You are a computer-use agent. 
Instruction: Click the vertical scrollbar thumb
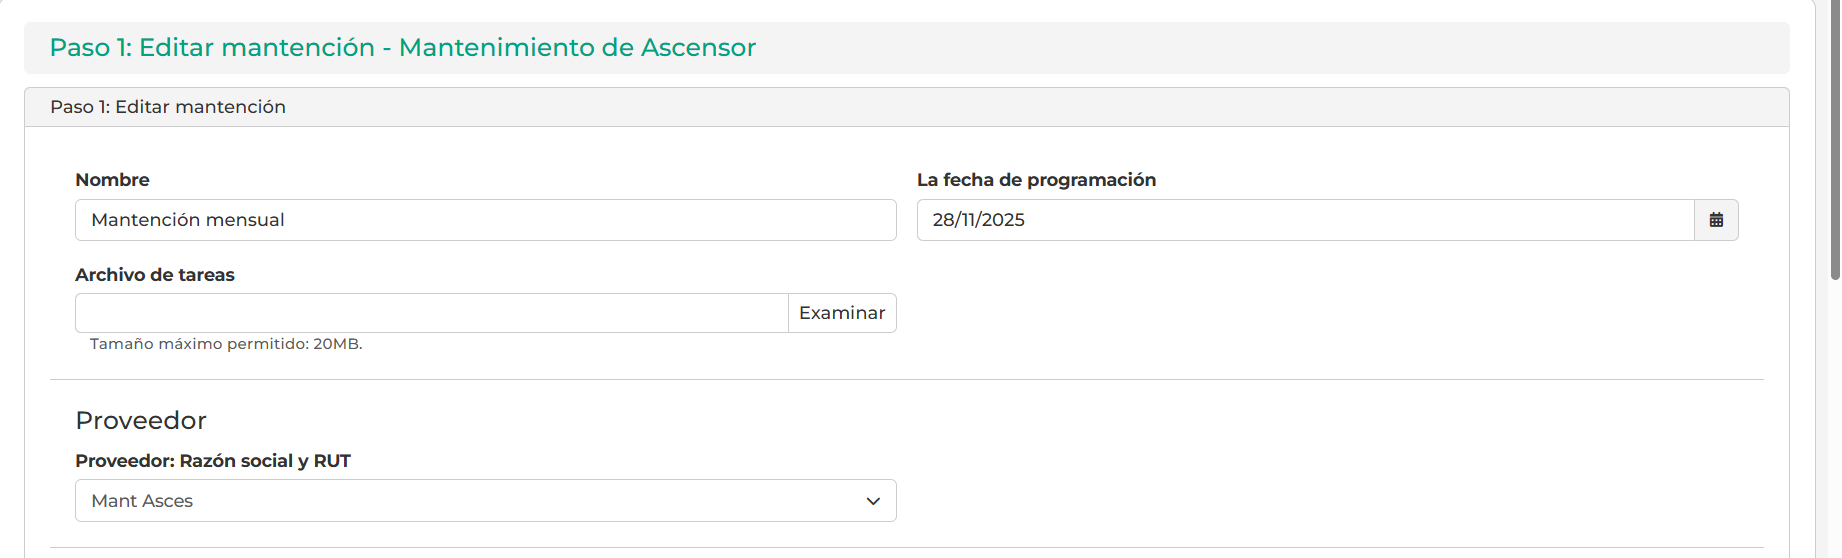click(1835, 140)
